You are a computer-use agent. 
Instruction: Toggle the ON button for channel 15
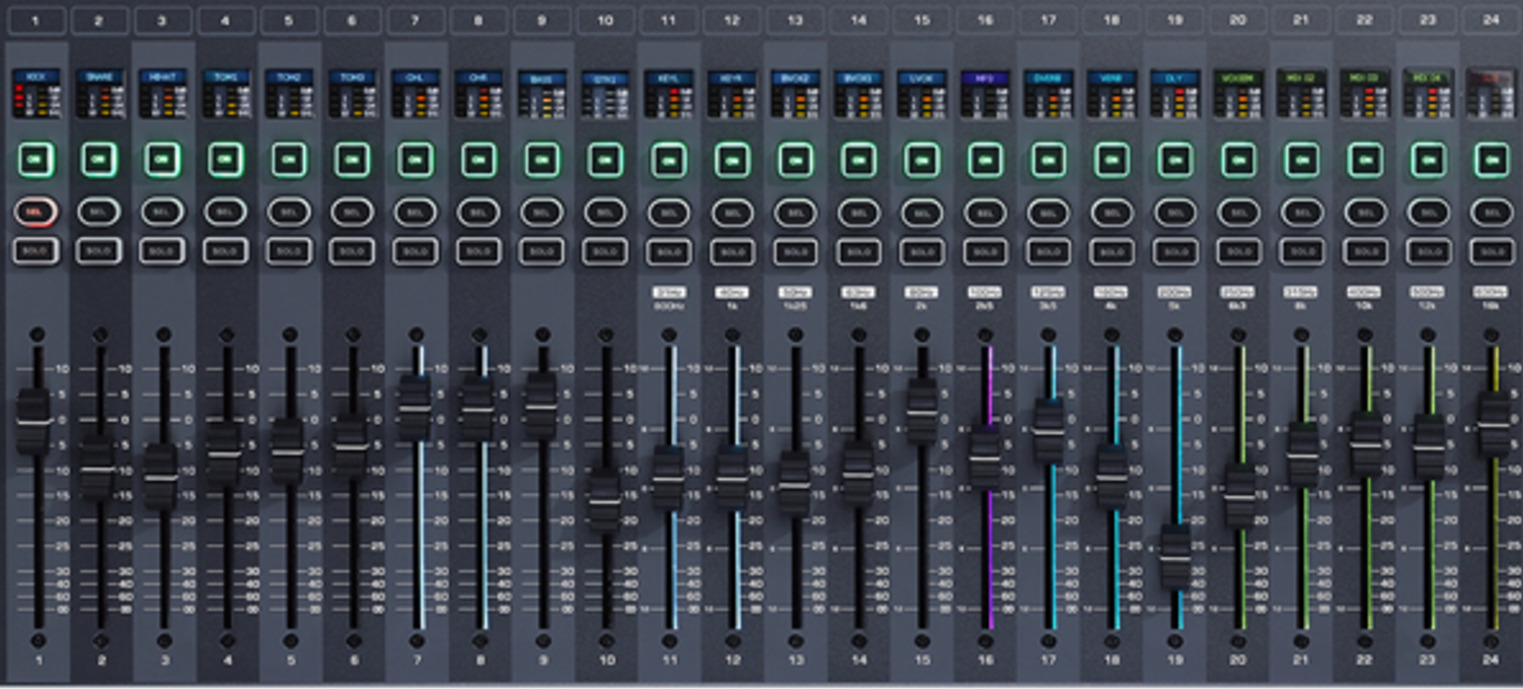tap(921, 160)
